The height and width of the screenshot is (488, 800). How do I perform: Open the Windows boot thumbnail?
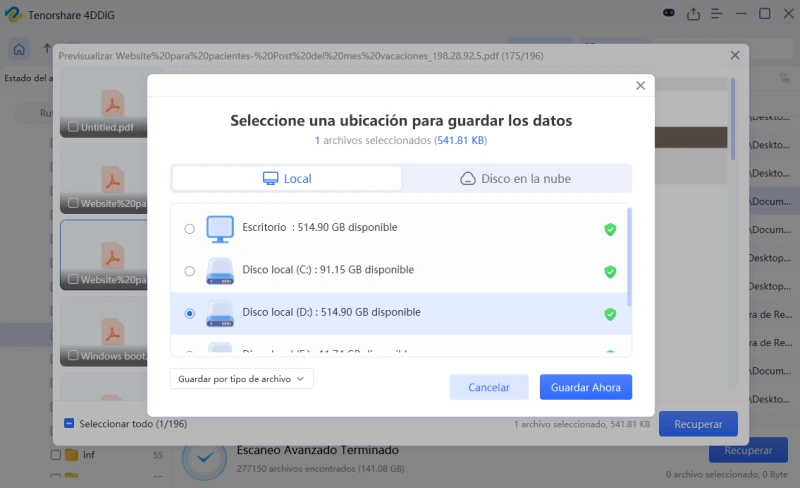coord(104,331)
